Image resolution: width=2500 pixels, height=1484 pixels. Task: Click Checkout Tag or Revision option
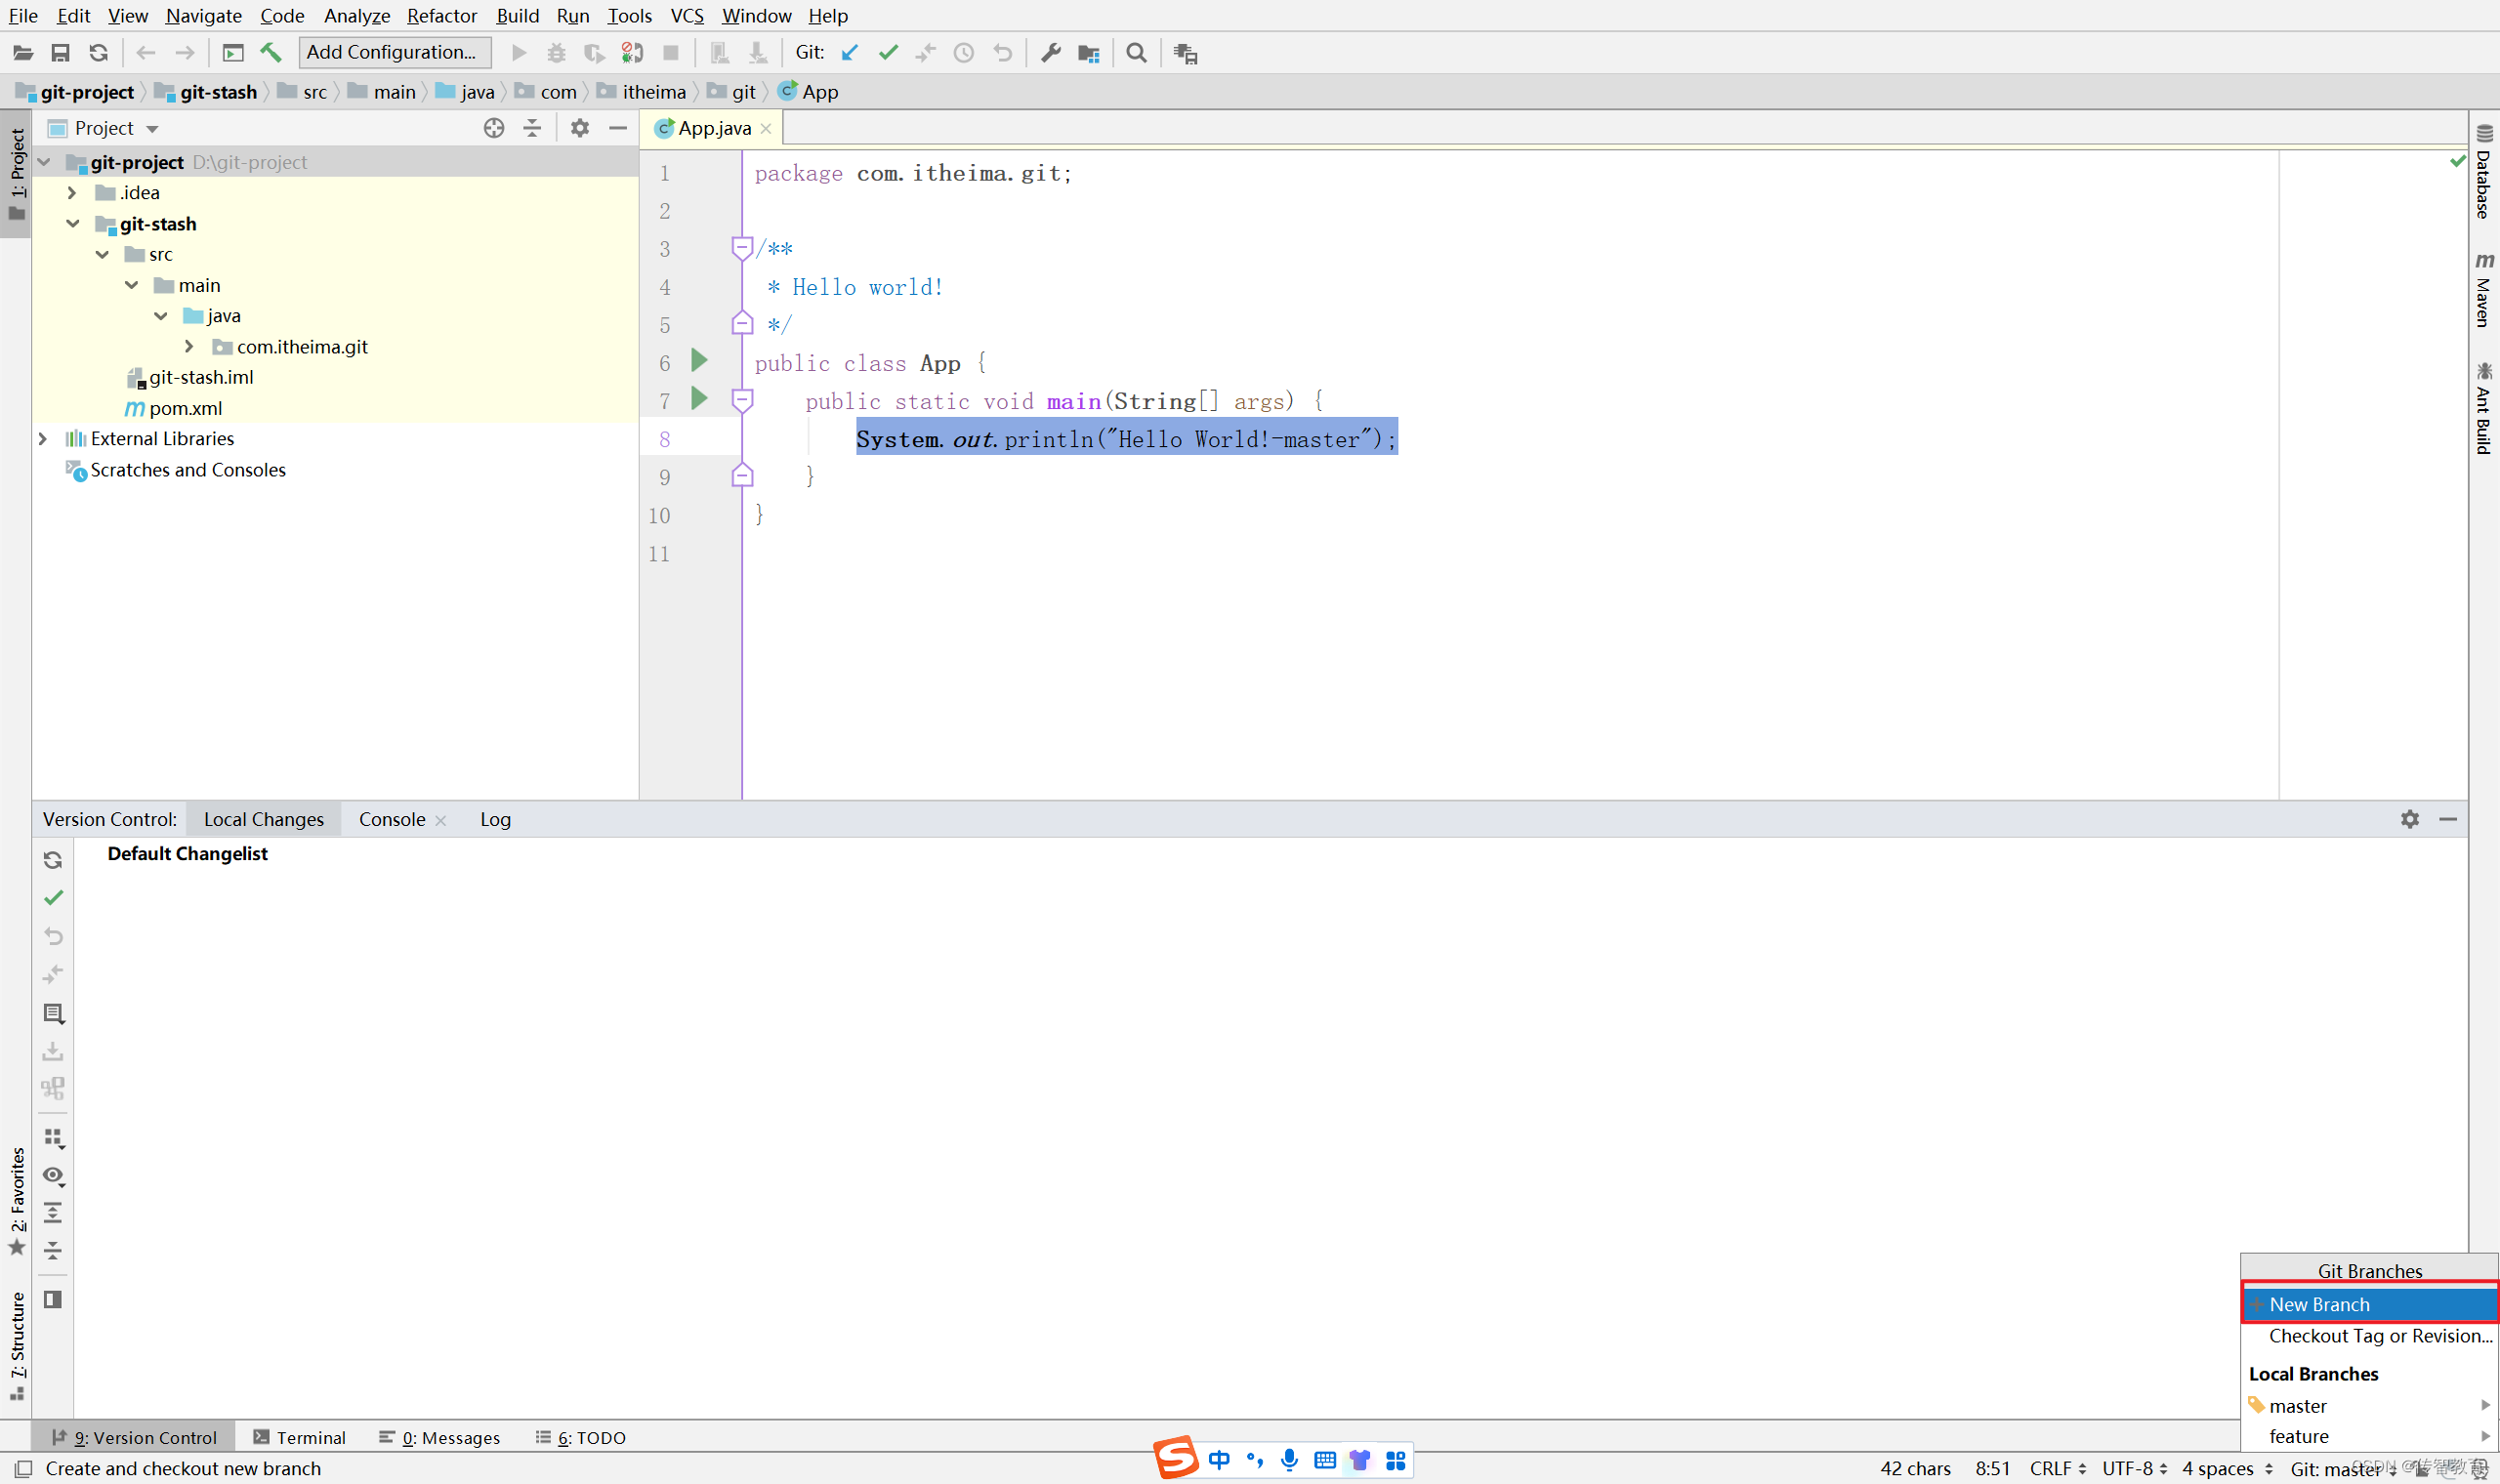click(x=2380, y=1336)
